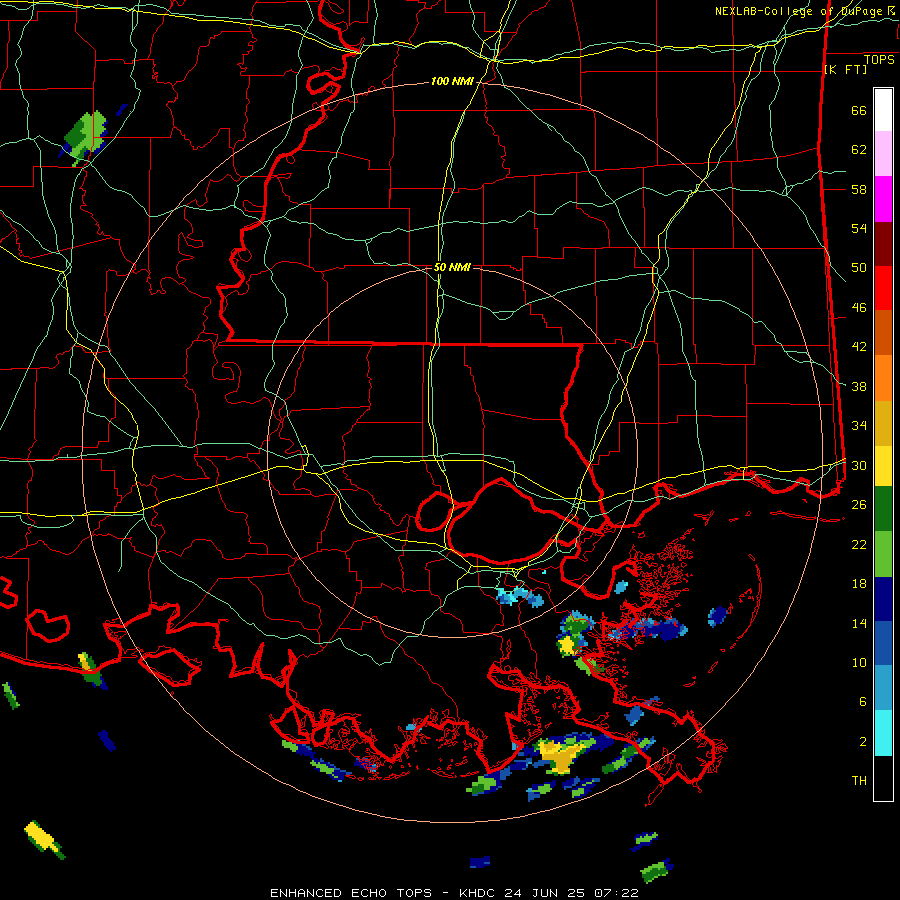
Task: Click the legend value '18'
Action: click(859, 584)
